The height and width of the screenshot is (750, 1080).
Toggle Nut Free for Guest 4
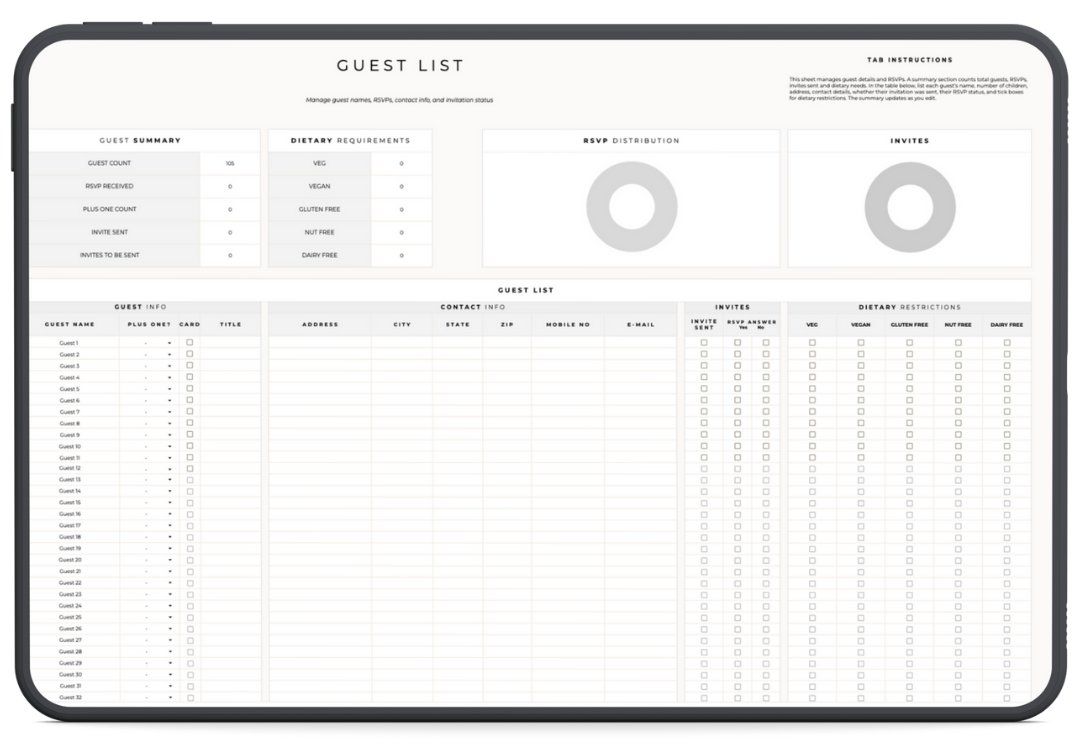(x=958, y=377)
